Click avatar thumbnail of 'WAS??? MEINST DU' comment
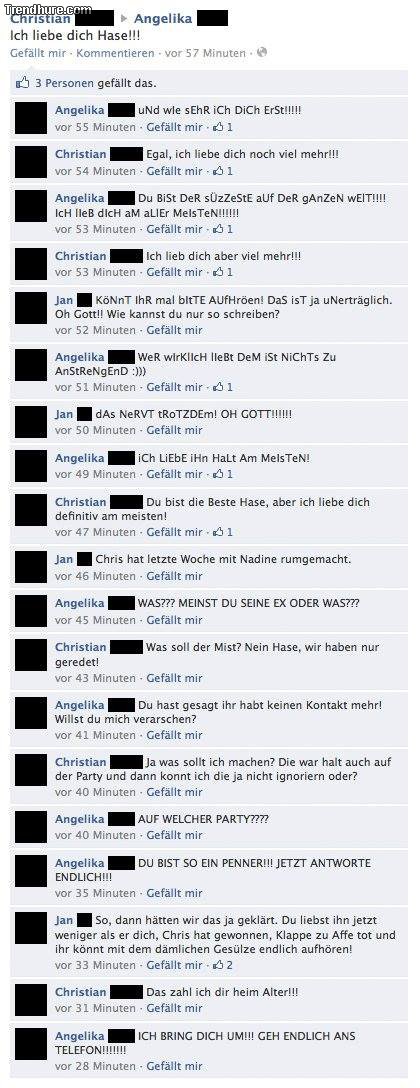Image resolution: width=420 pixels, height=1088 pixels. (31, 611)
